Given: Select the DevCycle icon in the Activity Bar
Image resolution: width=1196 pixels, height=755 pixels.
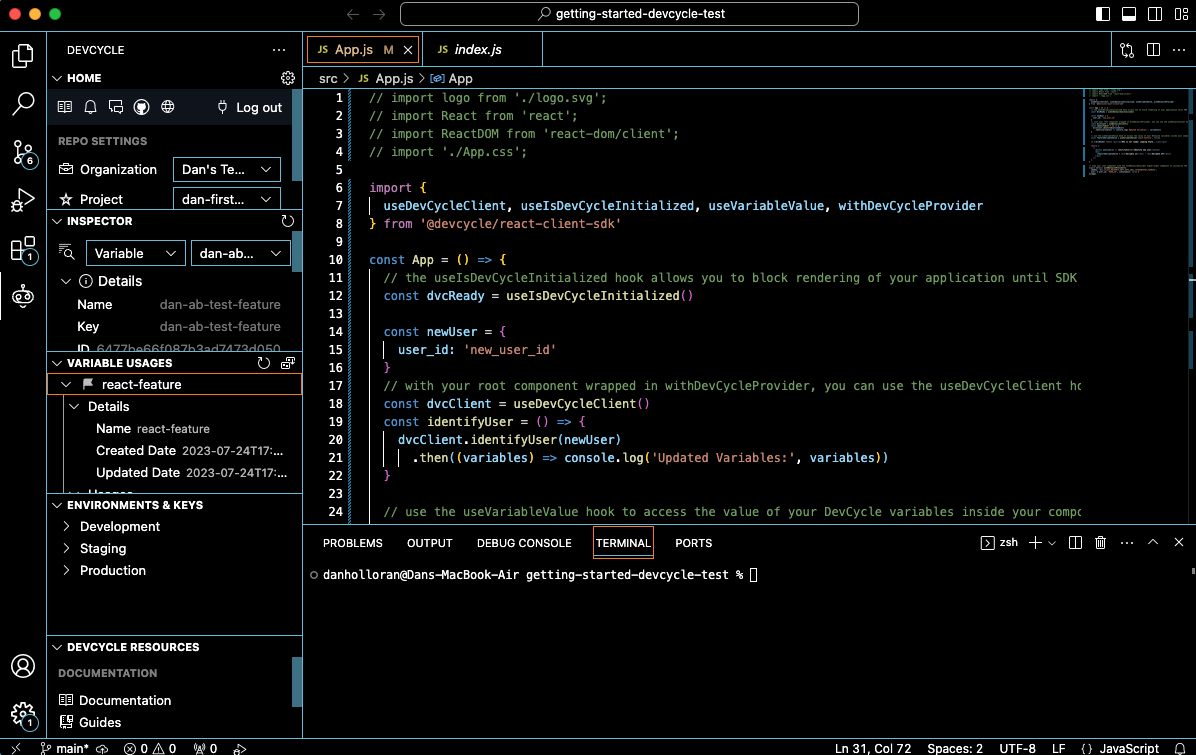Looking at the screenshot, I should coord(22,295).
